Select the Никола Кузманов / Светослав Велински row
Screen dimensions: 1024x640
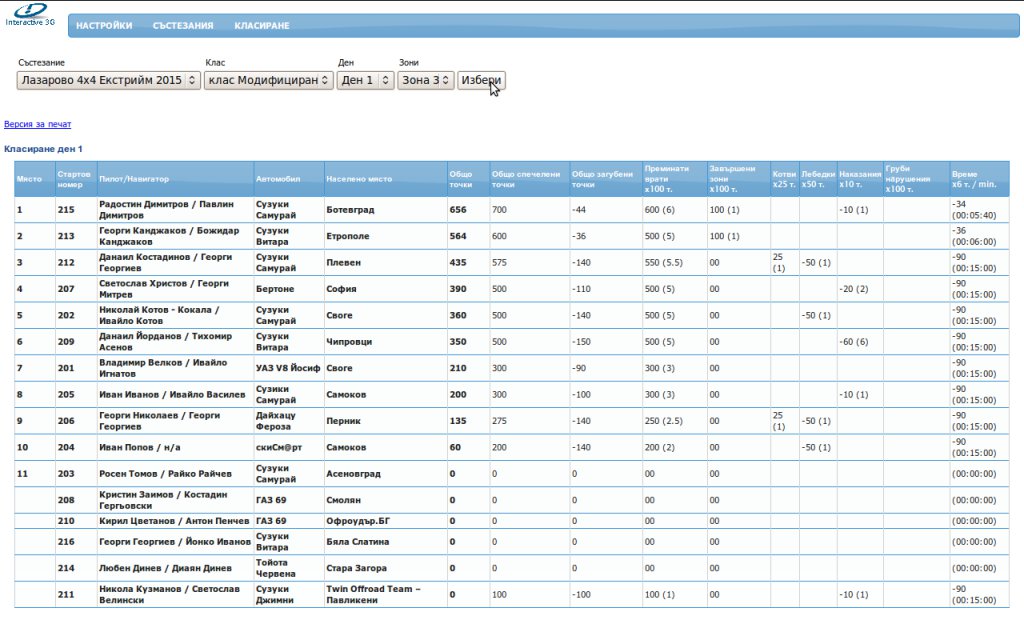(170, 594)
